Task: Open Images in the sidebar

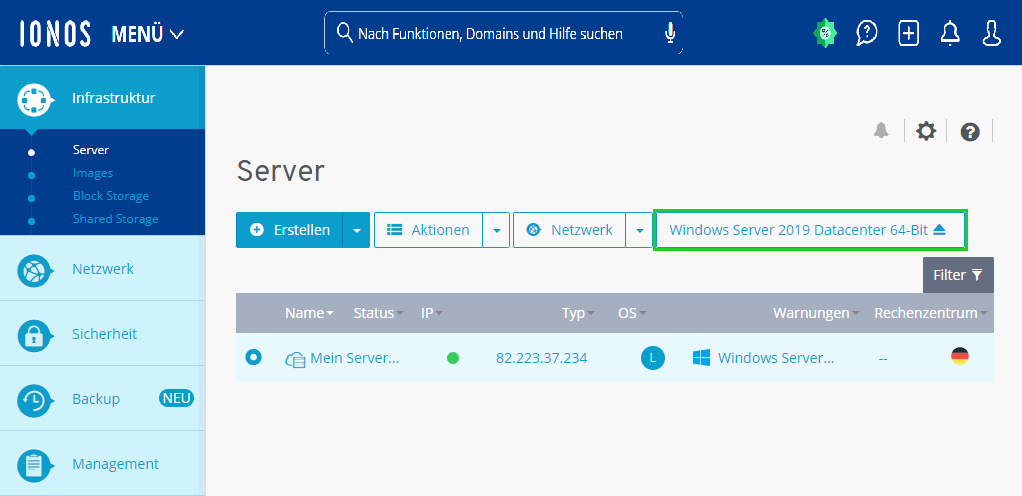Action: pos(93,173)
